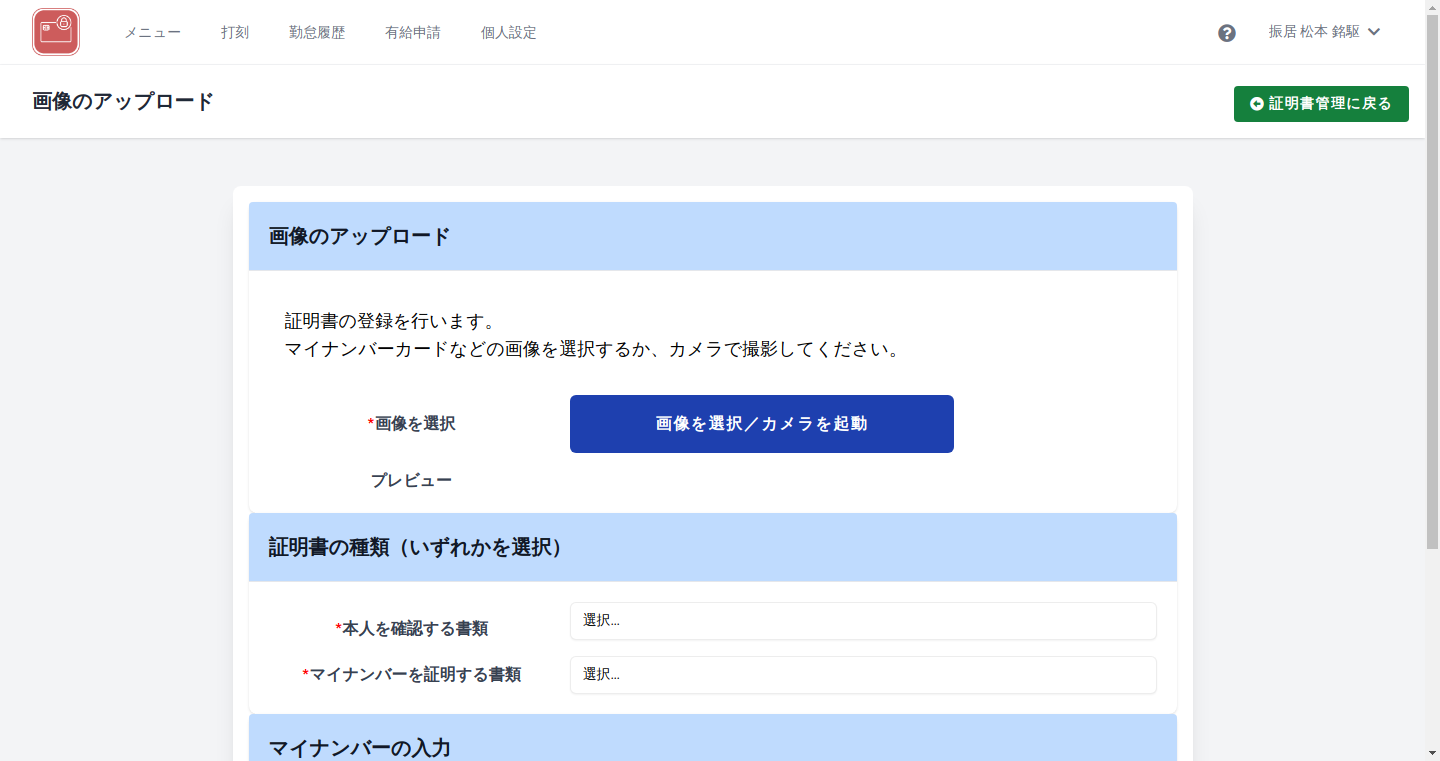Click the scrollbar down arrow
The width and height of the screenshot is (1440, 761).
1432,752
